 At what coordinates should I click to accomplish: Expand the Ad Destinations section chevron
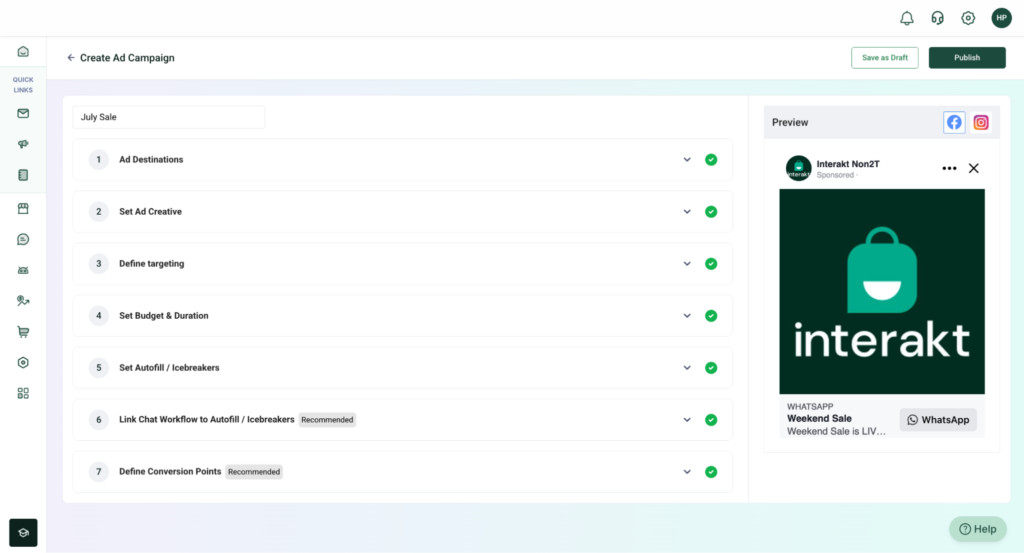[x=687, y=159]
